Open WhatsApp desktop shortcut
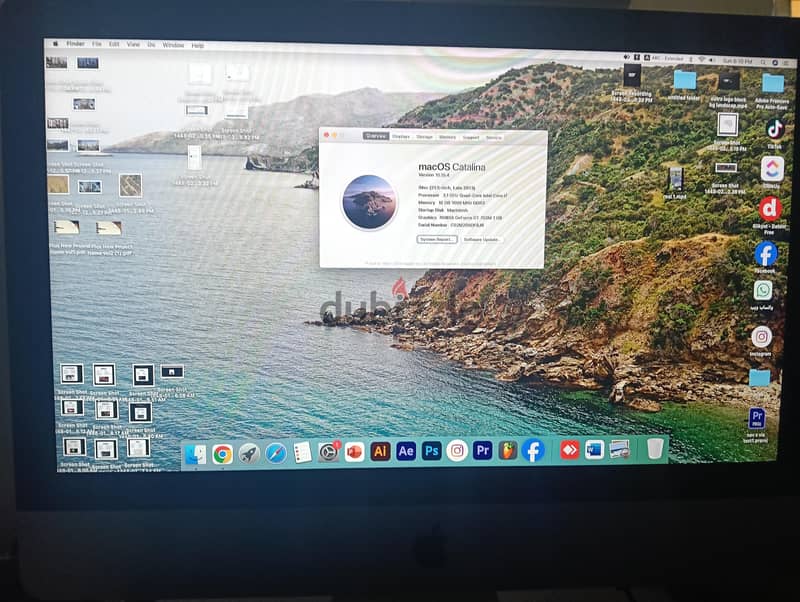The height and width of the screenshot is (602, 800). coord(763,290)
